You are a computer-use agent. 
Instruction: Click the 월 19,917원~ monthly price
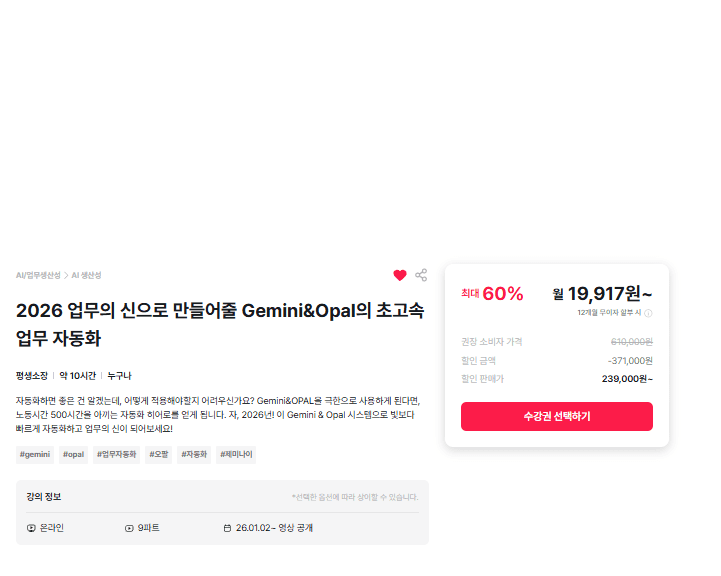point(602,294)
